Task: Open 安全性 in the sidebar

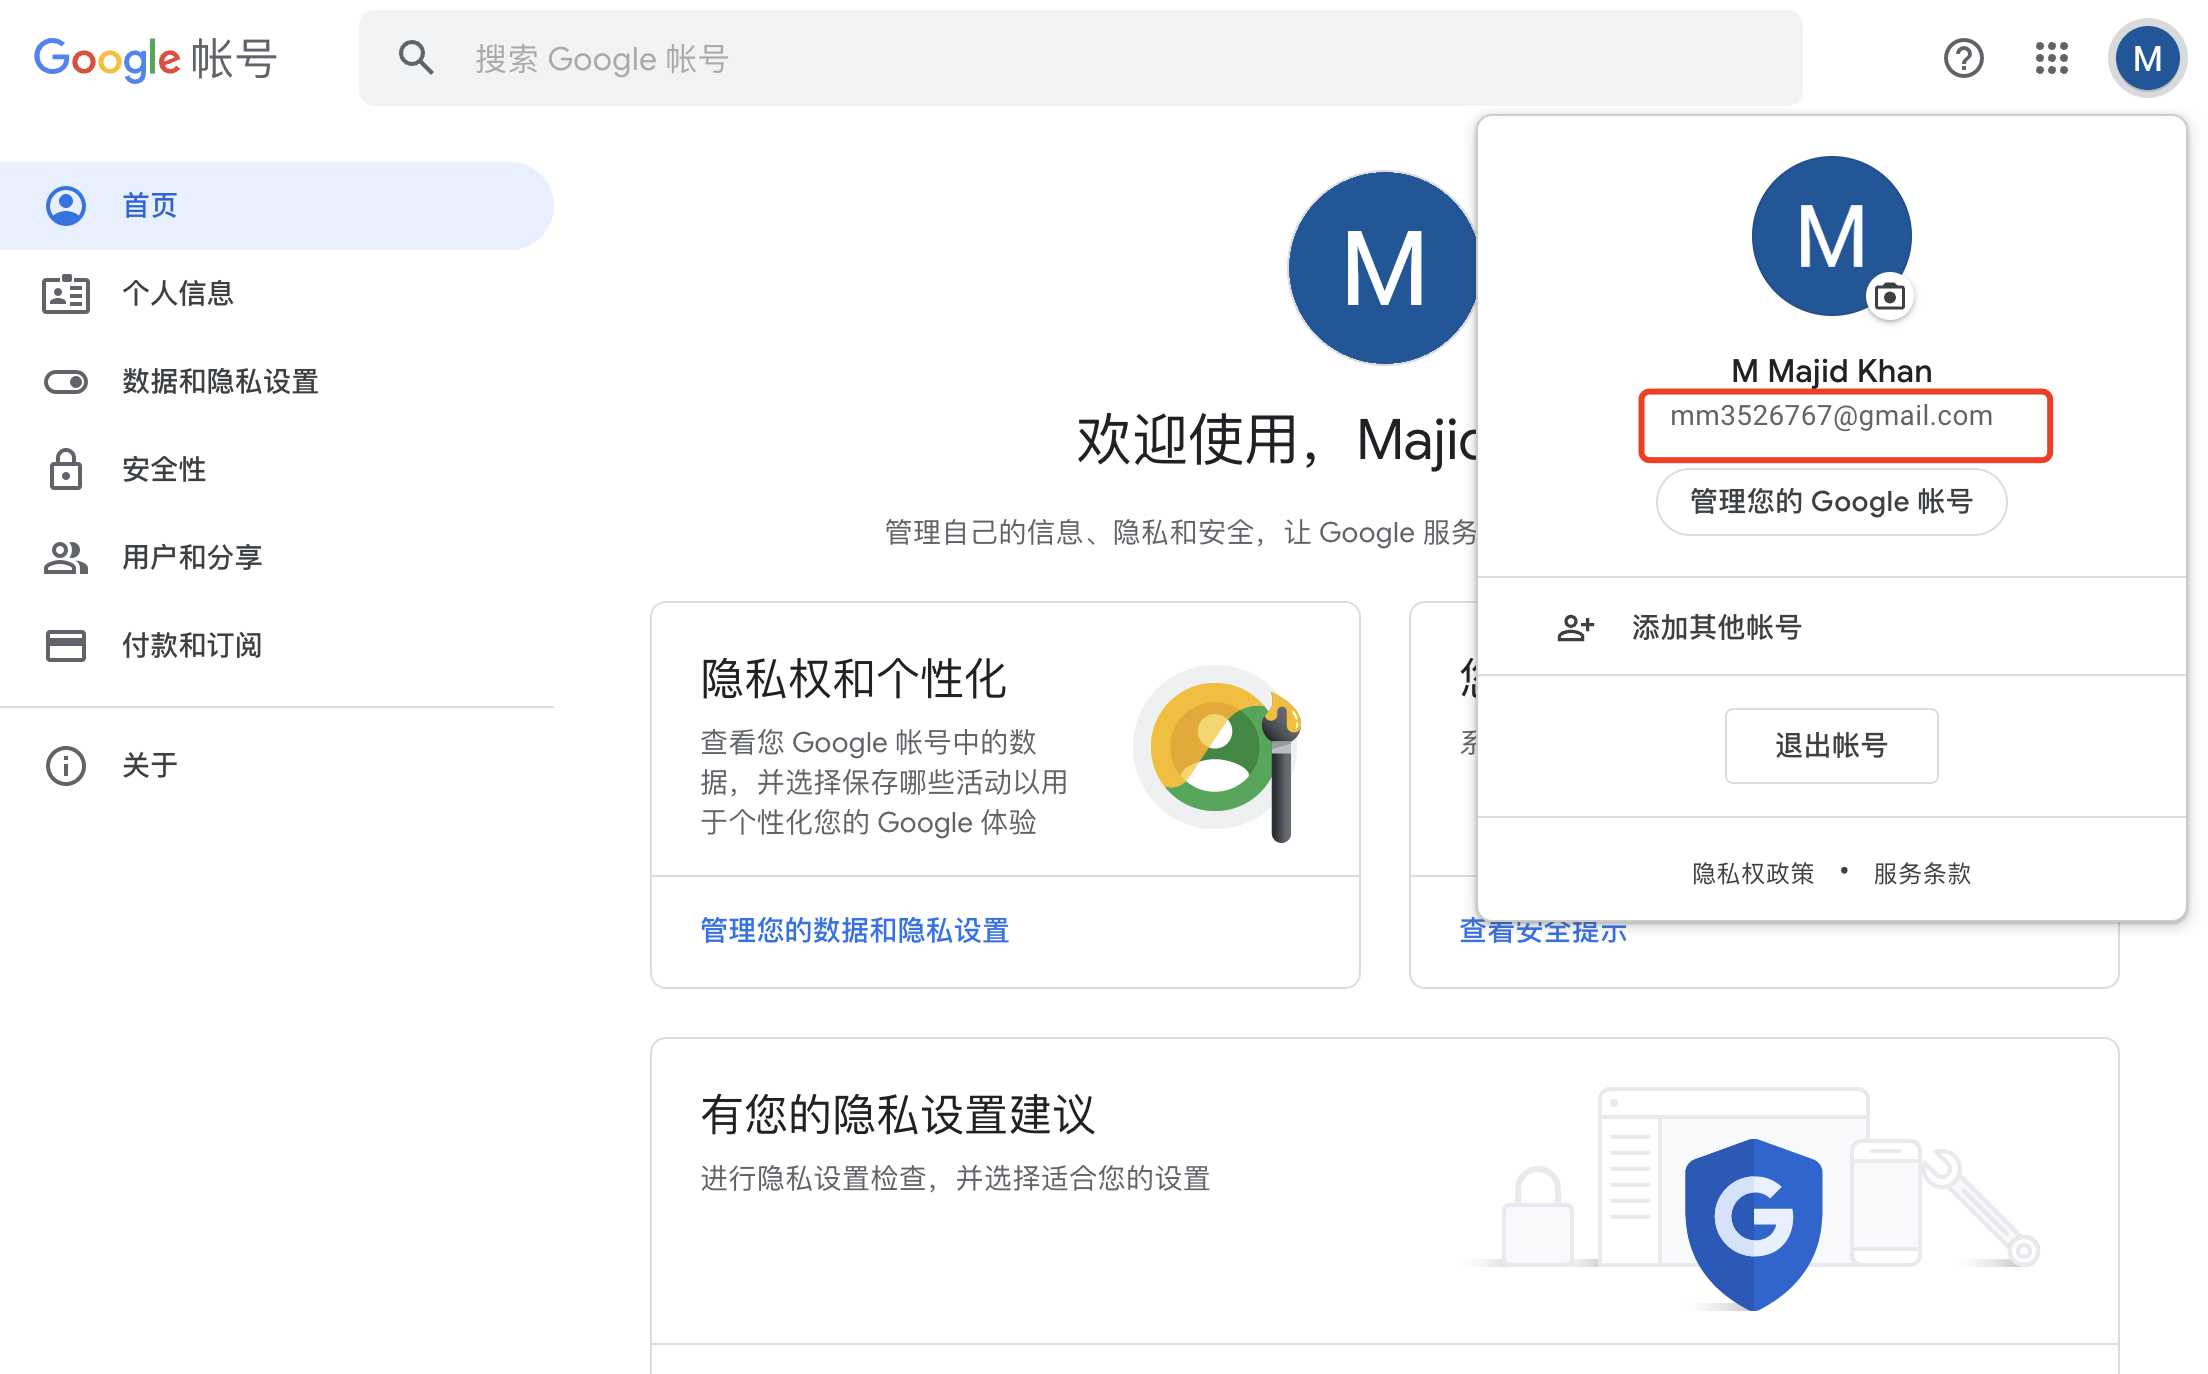Action: tap(276, 470)
